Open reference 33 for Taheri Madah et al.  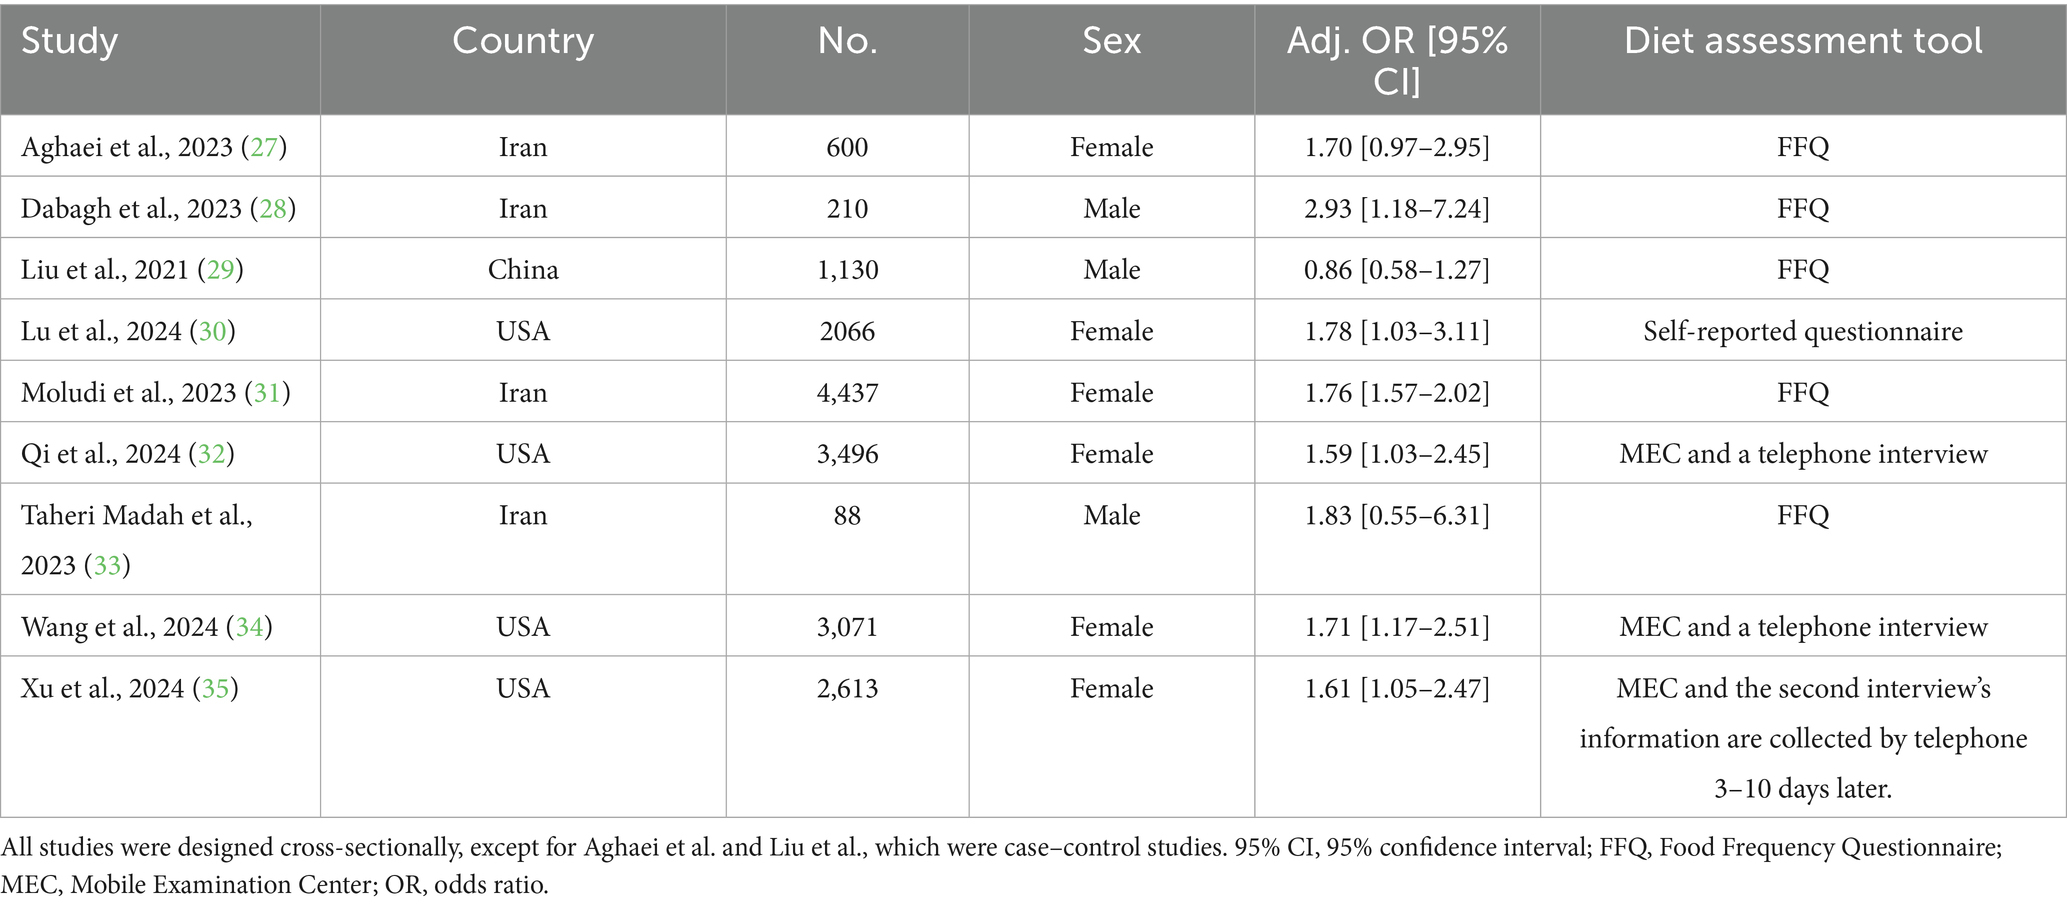pyautogui.click(x=107, y=566)
